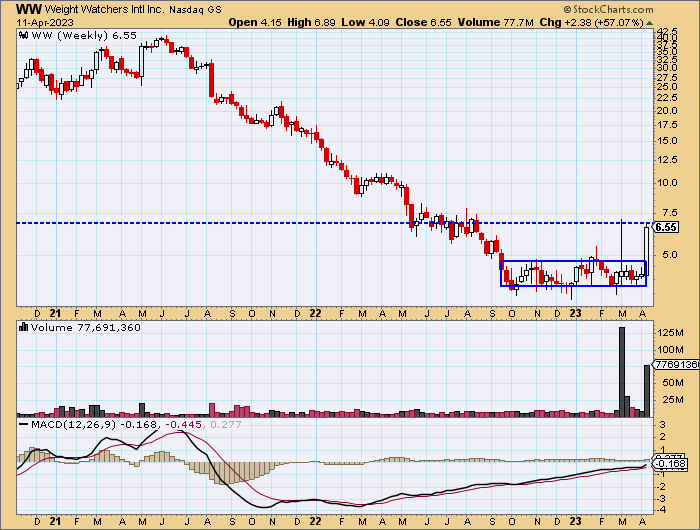700x530 pixels.
Task: Click the 100M volume axis label
Action: pyautogui.click(x=670, y=349)
